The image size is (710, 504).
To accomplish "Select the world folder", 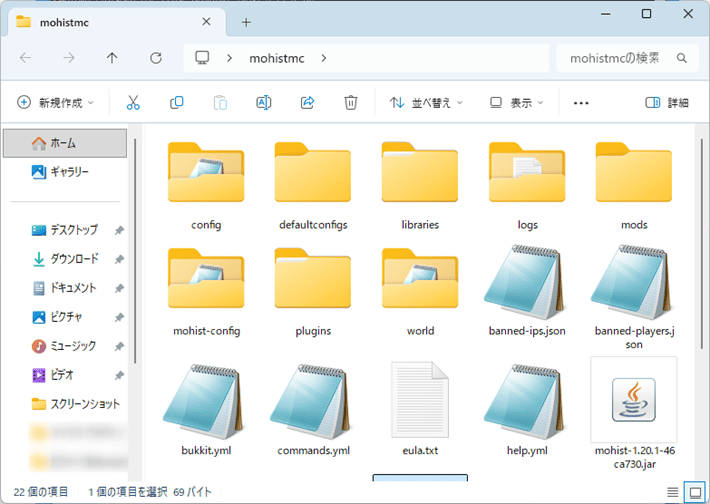I will tap(420, 292).
